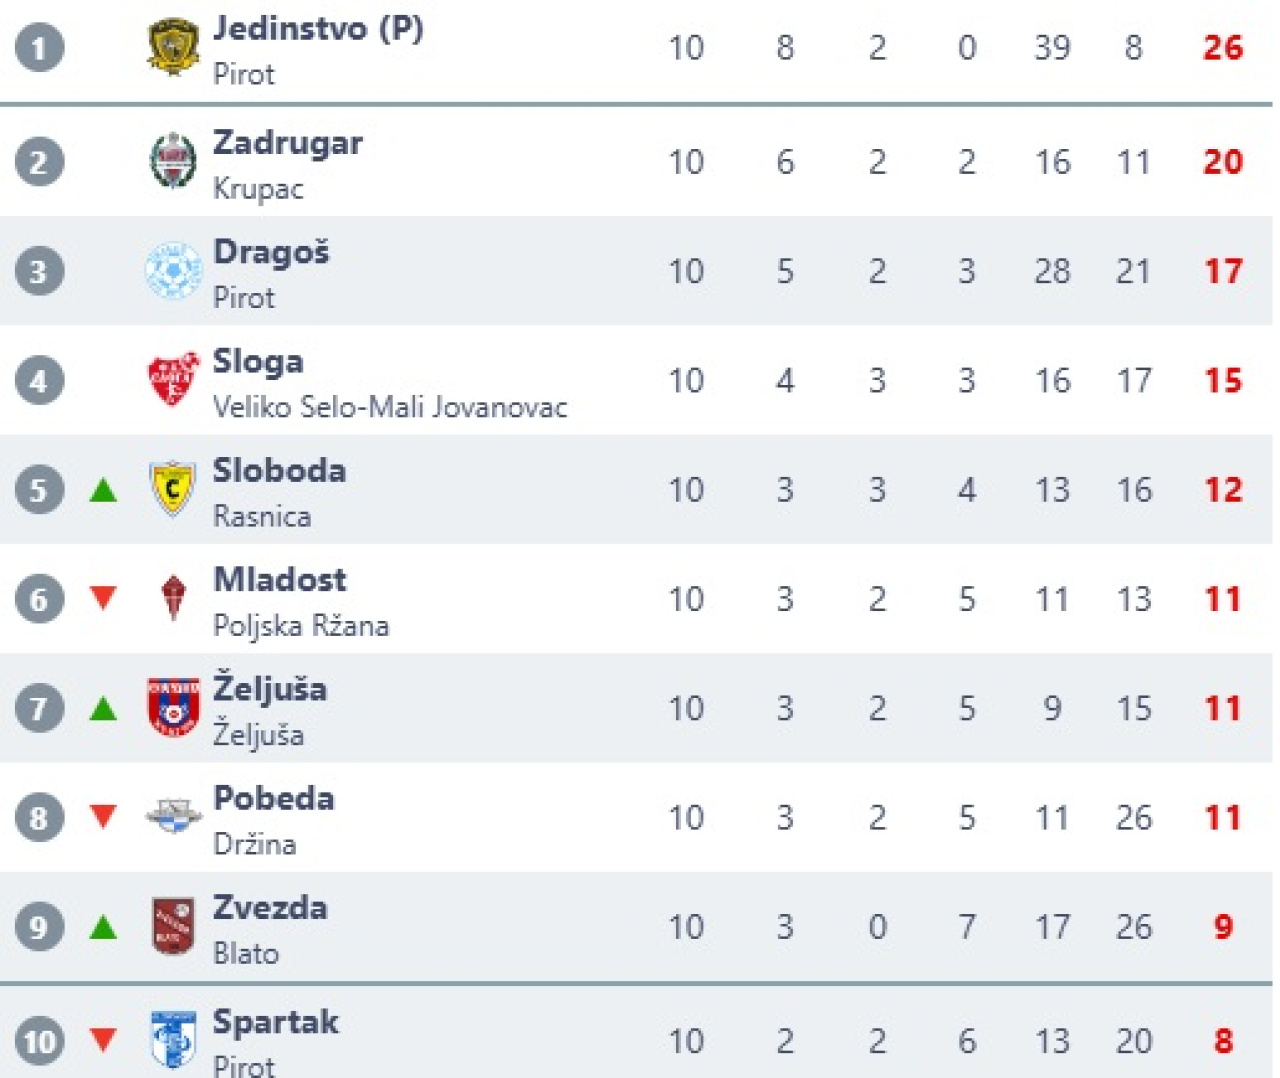This screenshot has height=1078, width=1280.
Task: Click the Spartak club crest
Action: coord(173,1040)
